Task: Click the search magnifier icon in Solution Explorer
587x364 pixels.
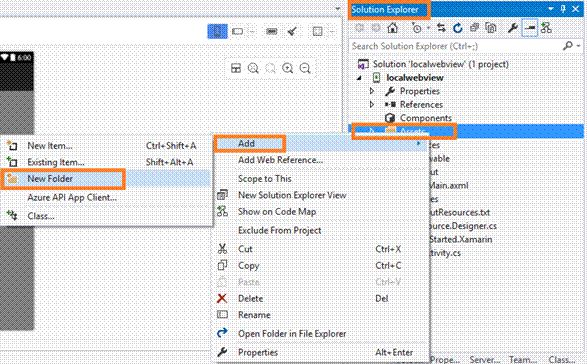Action: (x=568, y=46)
